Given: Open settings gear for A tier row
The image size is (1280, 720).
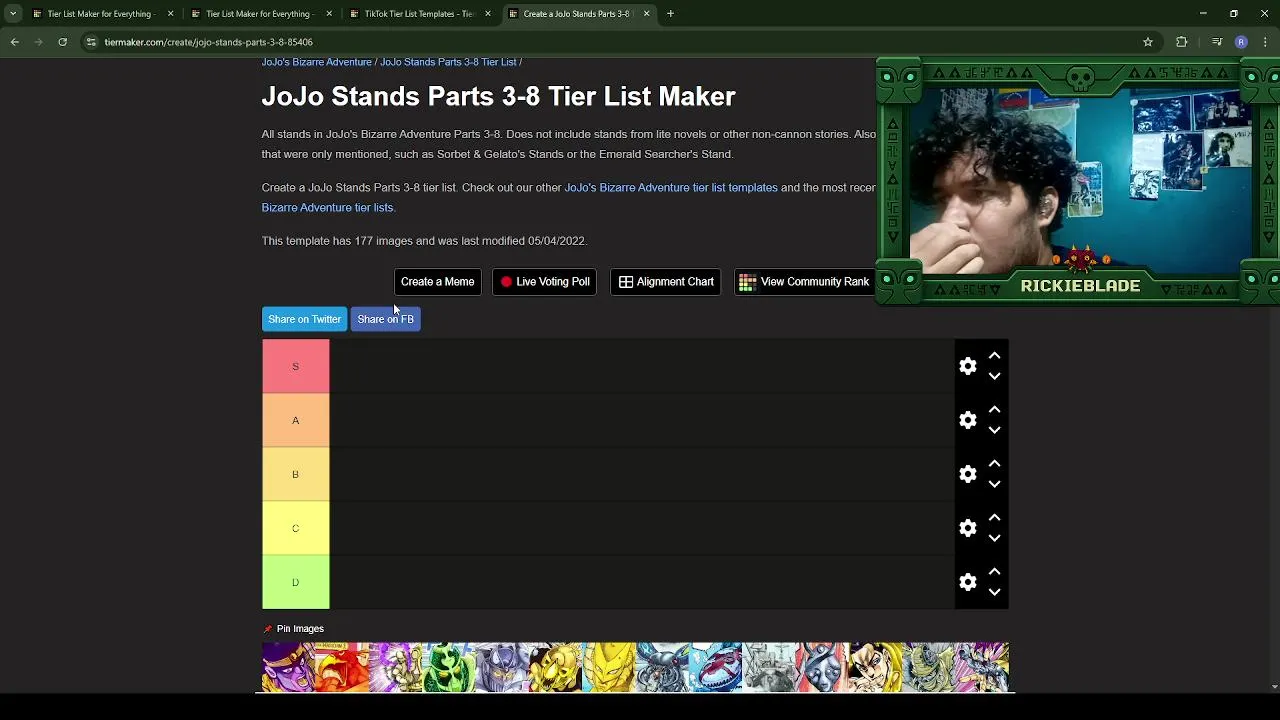Looking at the screenshot, I should coord(967,420).
